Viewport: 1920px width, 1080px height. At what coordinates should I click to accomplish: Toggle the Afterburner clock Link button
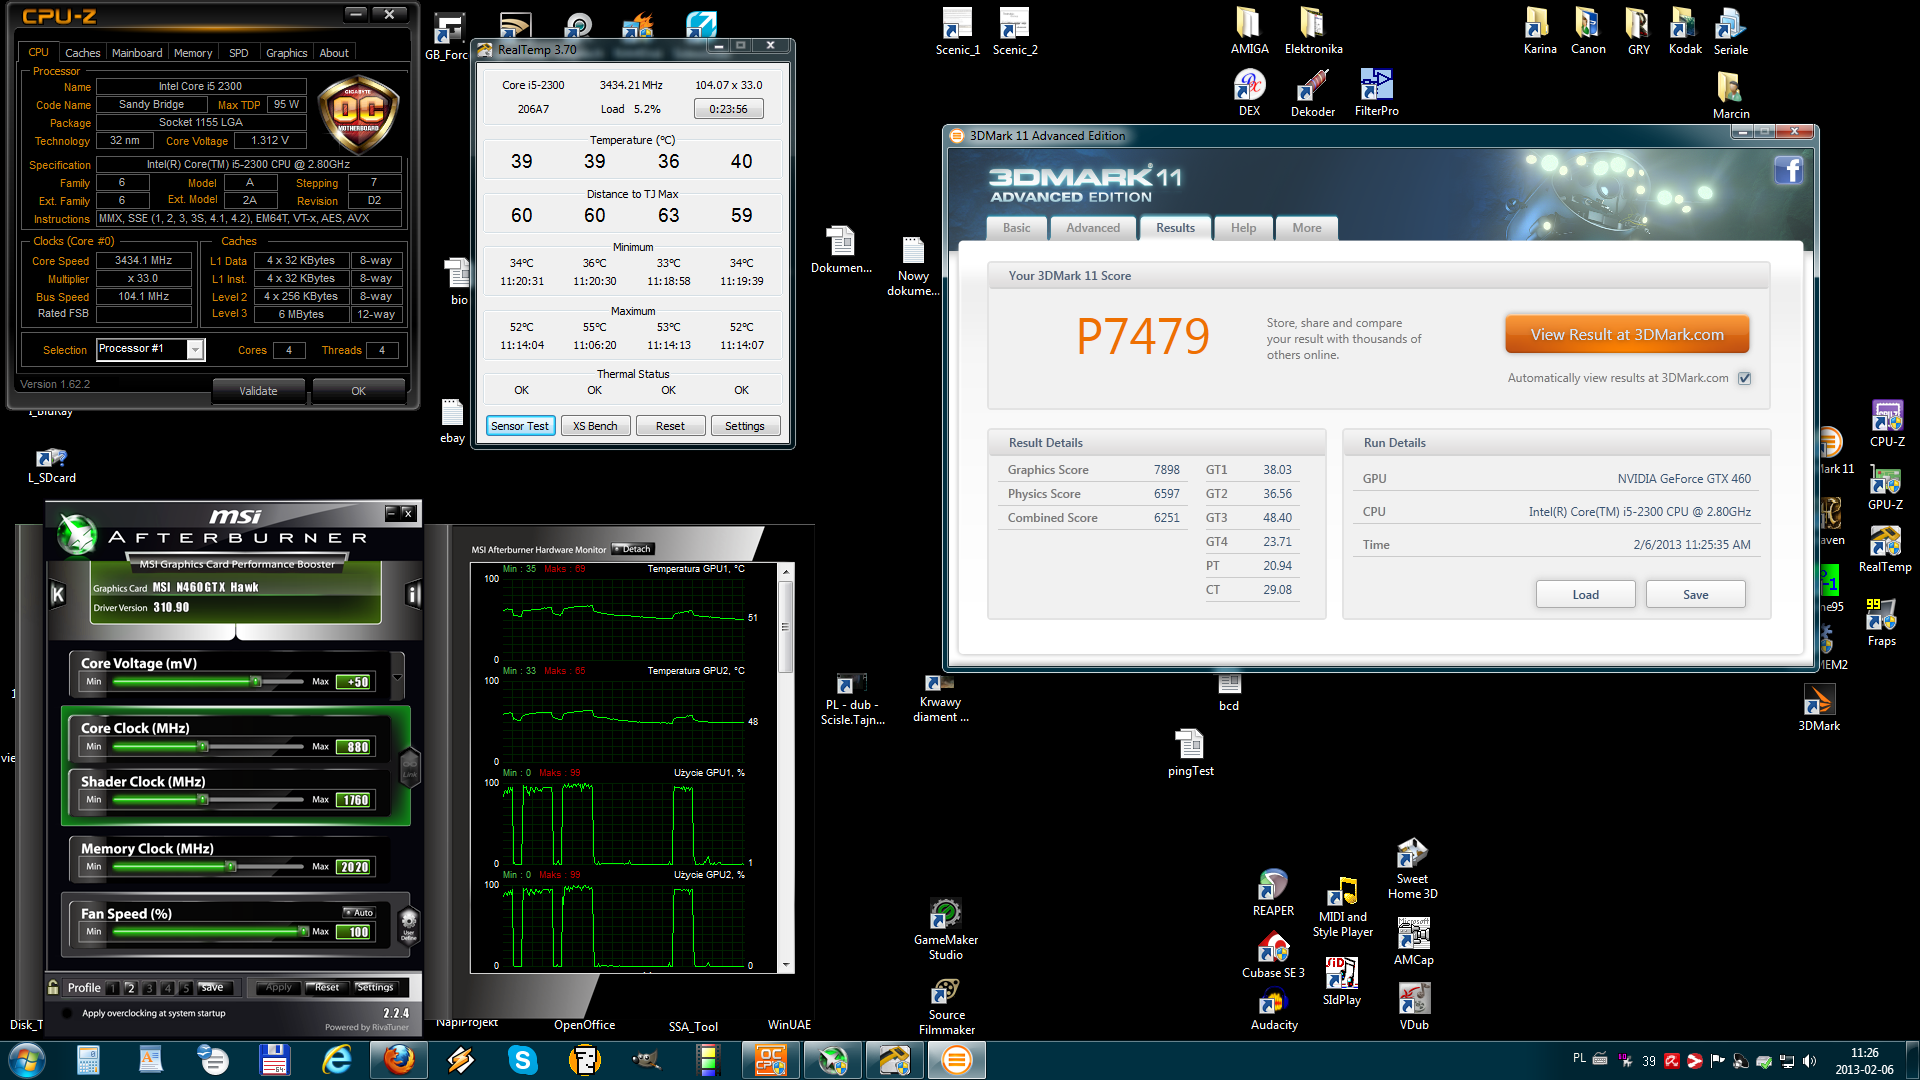click(409, 768)
